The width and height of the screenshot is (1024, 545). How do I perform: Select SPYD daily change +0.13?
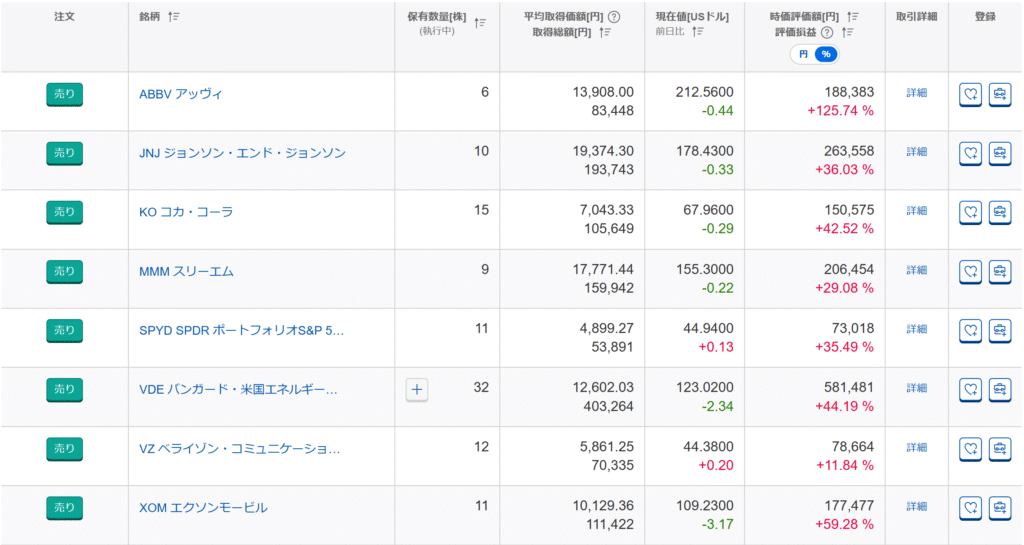716,347
